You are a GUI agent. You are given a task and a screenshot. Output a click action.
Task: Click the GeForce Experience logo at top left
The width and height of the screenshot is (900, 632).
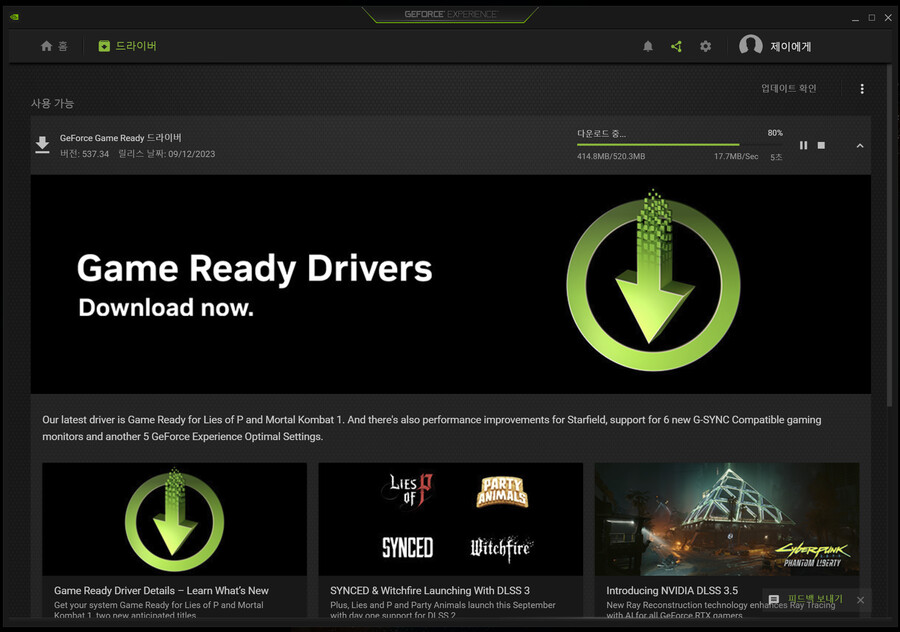click(x=14, y=16)
